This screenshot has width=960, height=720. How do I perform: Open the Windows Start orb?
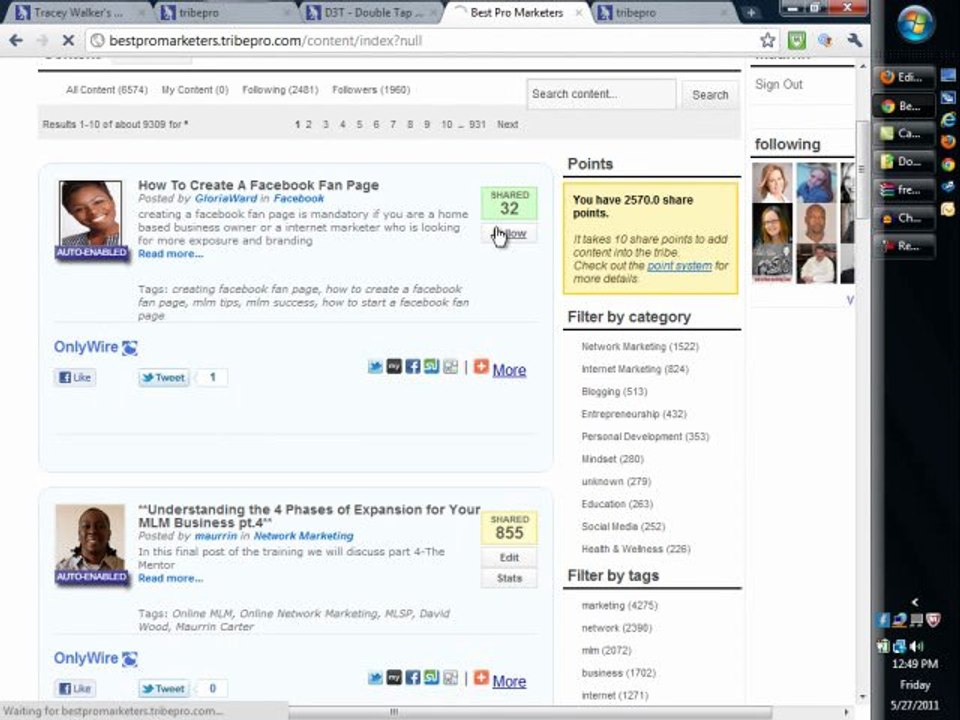click(915, 24)
